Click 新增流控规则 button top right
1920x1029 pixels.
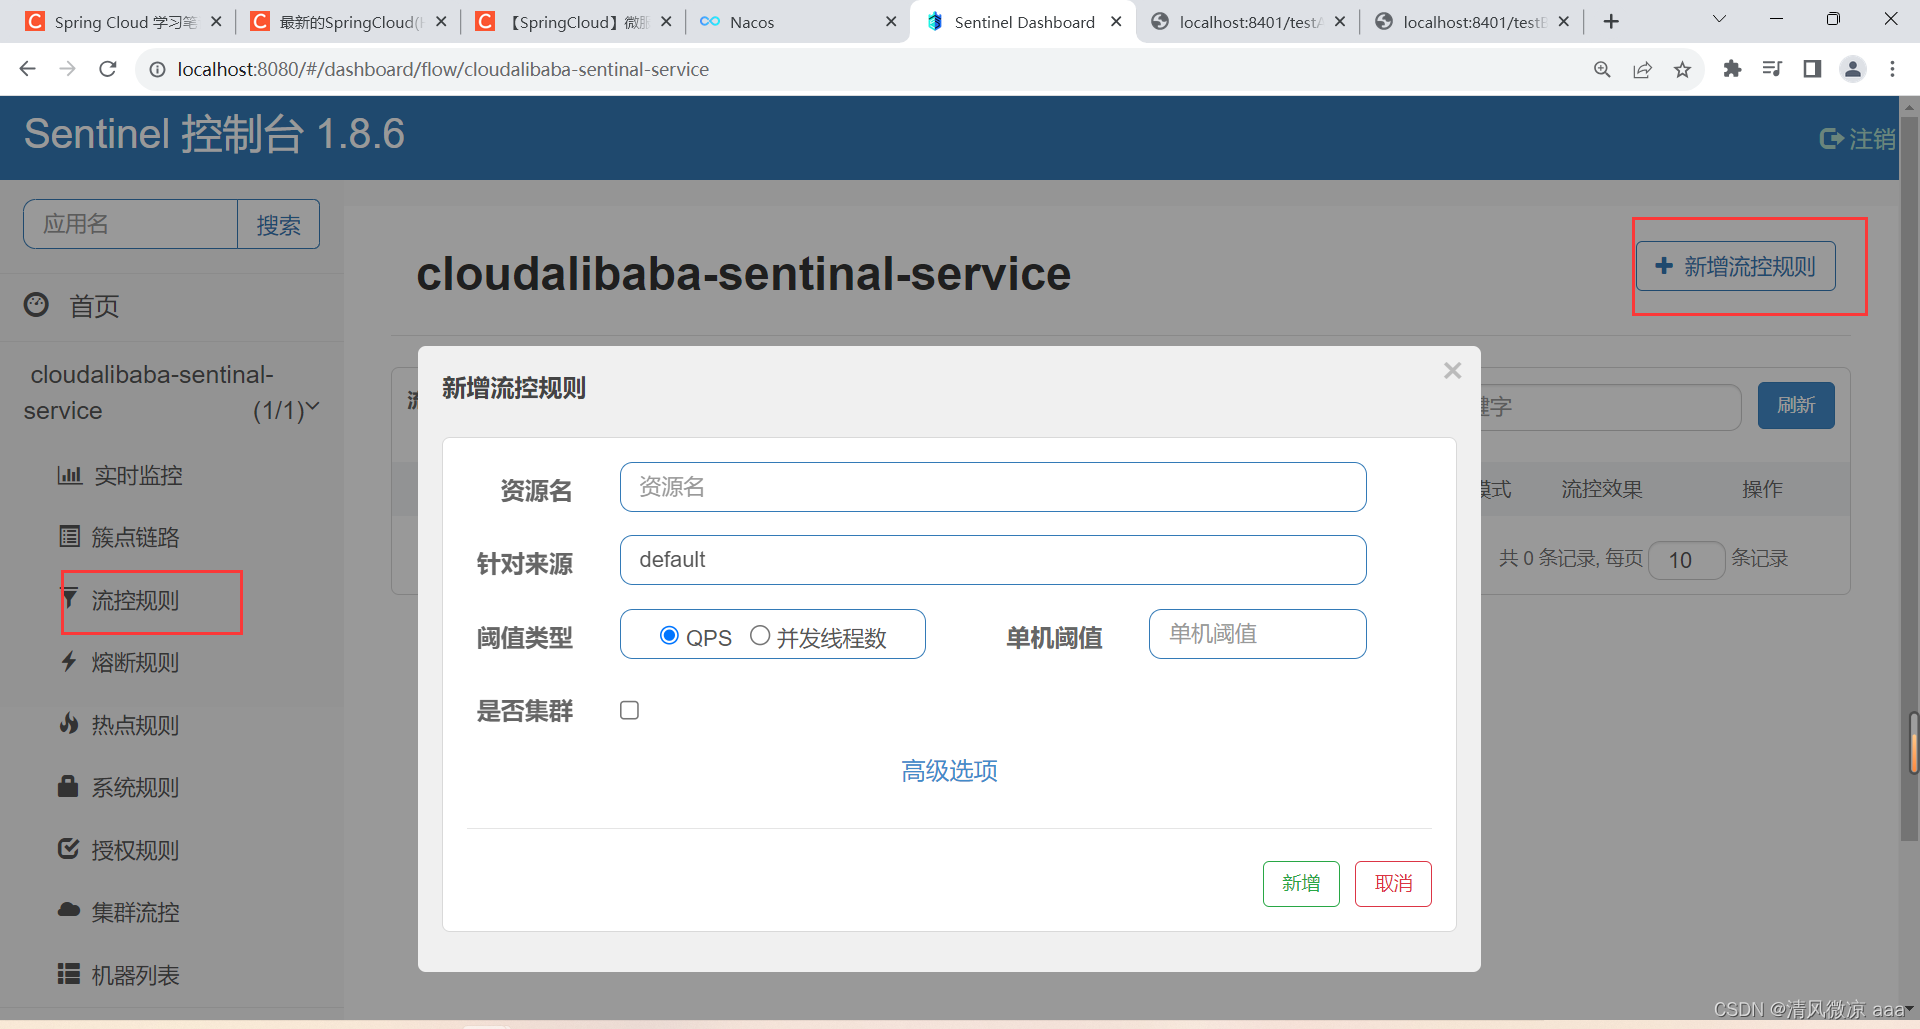(1736, 266)
